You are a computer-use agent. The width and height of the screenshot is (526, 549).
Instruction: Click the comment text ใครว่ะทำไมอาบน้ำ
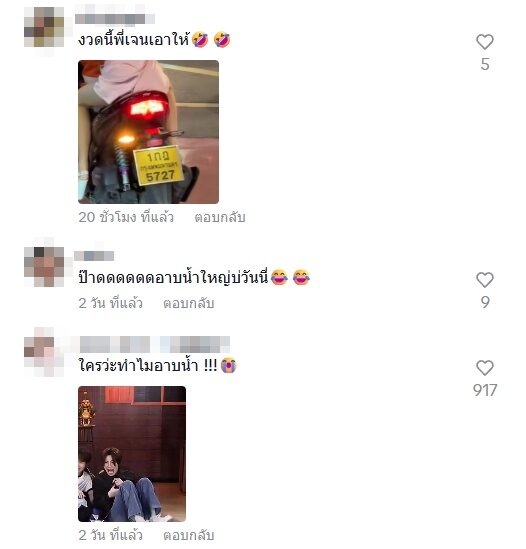click(138, 366)
